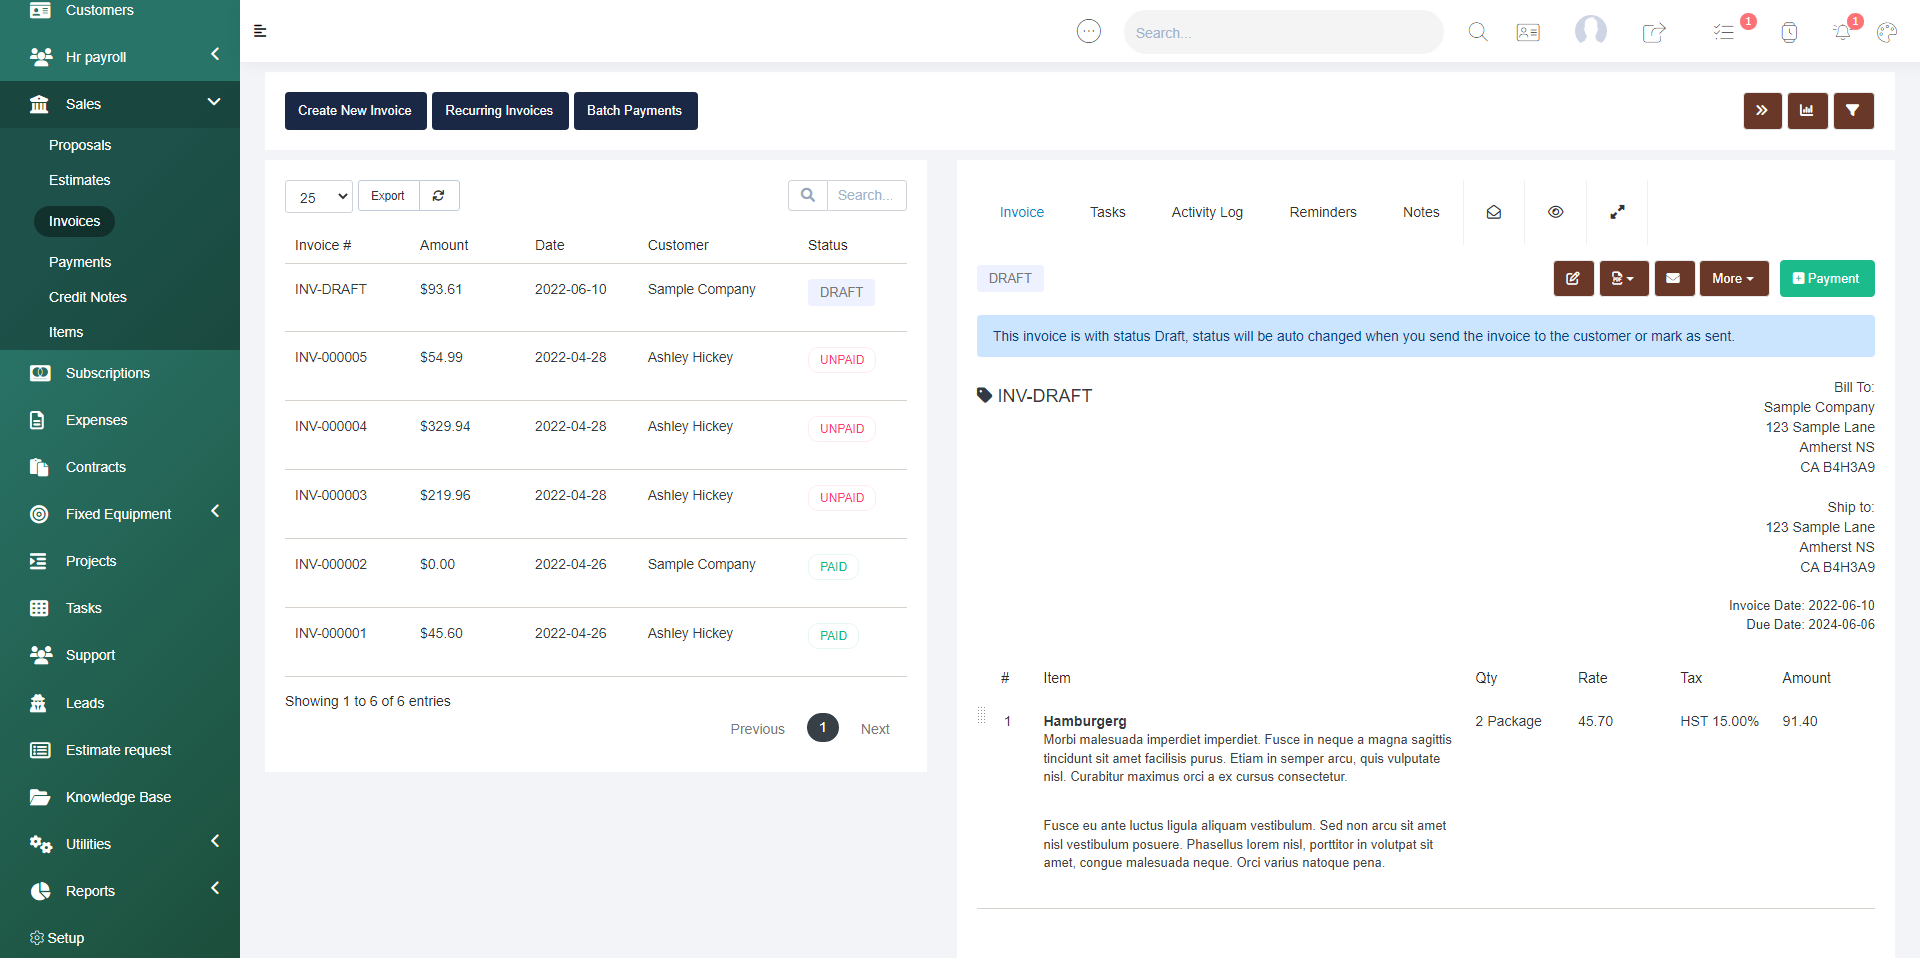Click the theme palette icon
The image size is (1920, 958).
tap(1887, 32)
